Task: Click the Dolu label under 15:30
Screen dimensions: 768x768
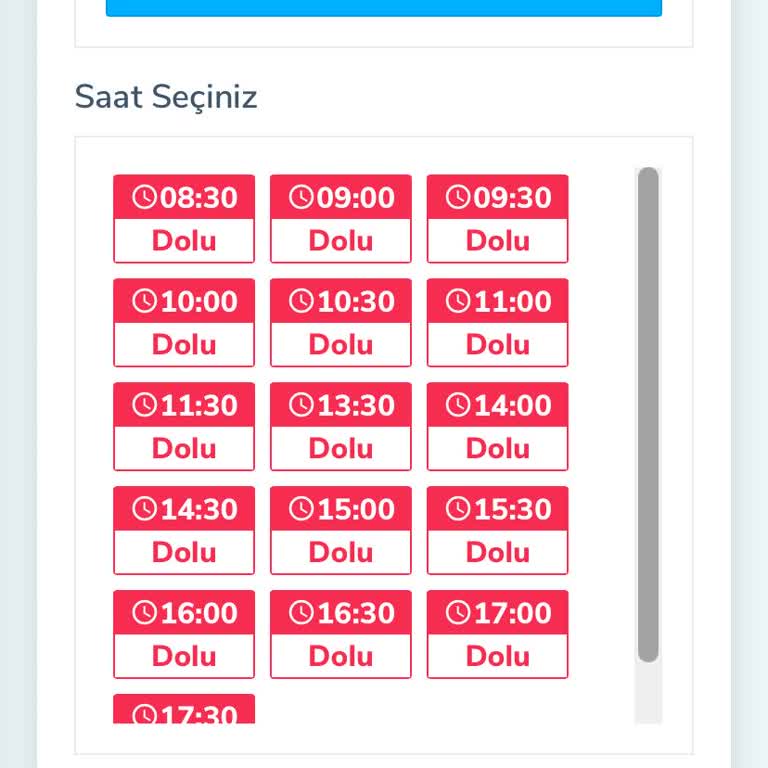Action: coord(497,553)
